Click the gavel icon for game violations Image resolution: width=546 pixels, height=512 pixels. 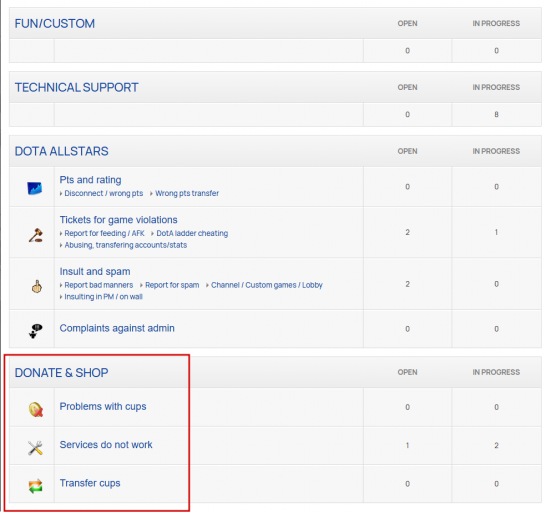coord(36,235)
